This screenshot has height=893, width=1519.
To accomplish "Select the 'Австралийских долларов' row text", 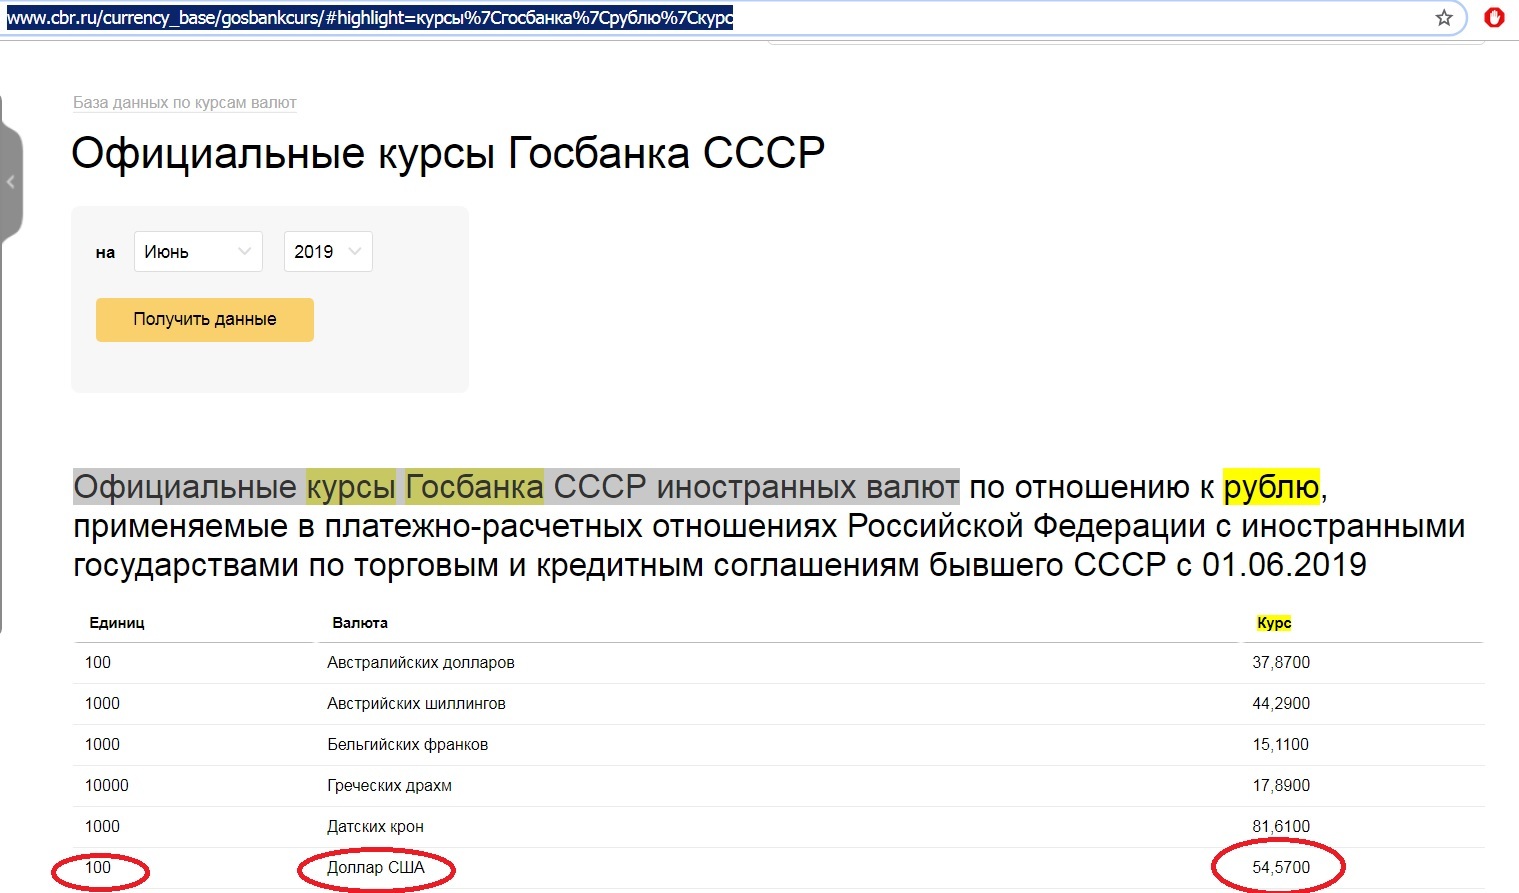I will (421, 663).
